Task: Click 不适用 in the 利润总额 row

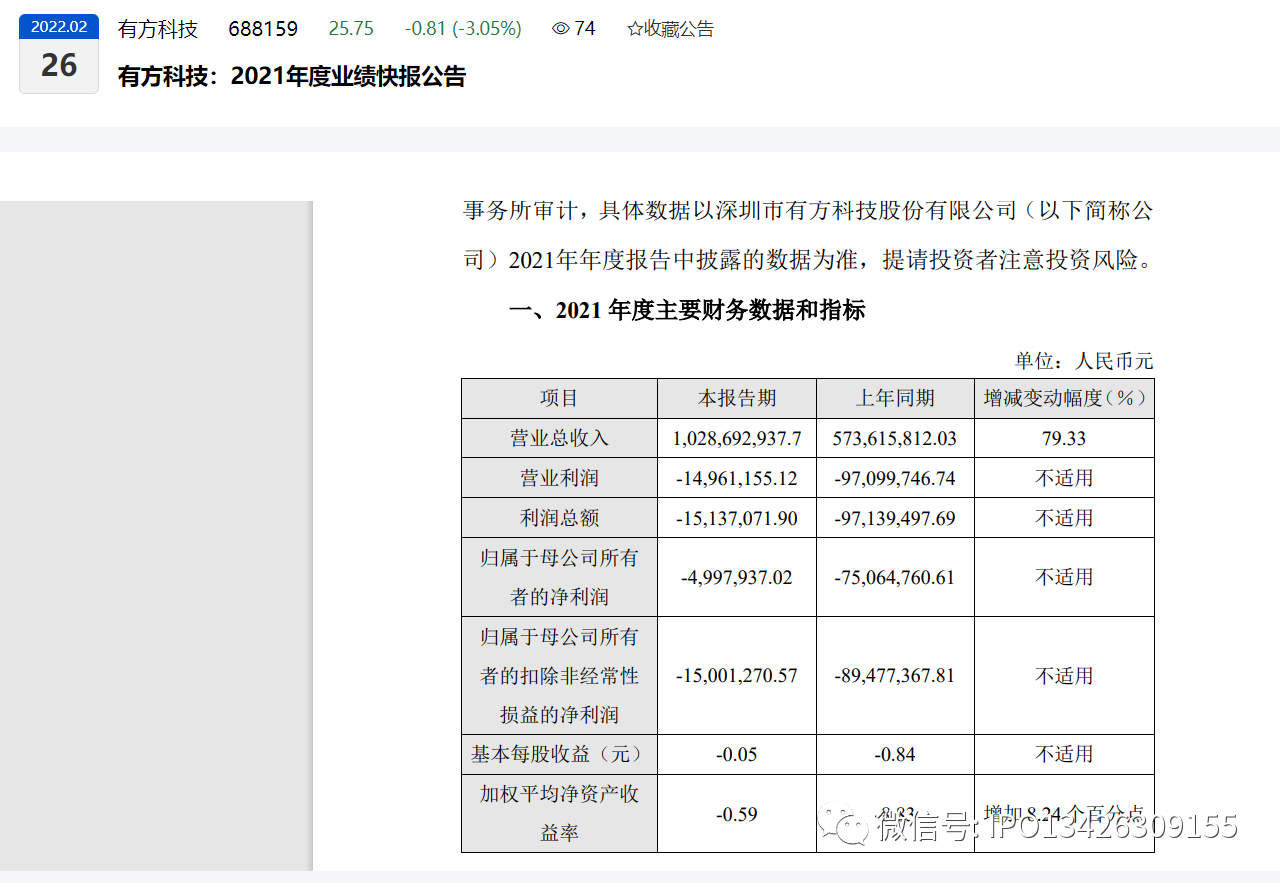Action: click(1064, 518)
